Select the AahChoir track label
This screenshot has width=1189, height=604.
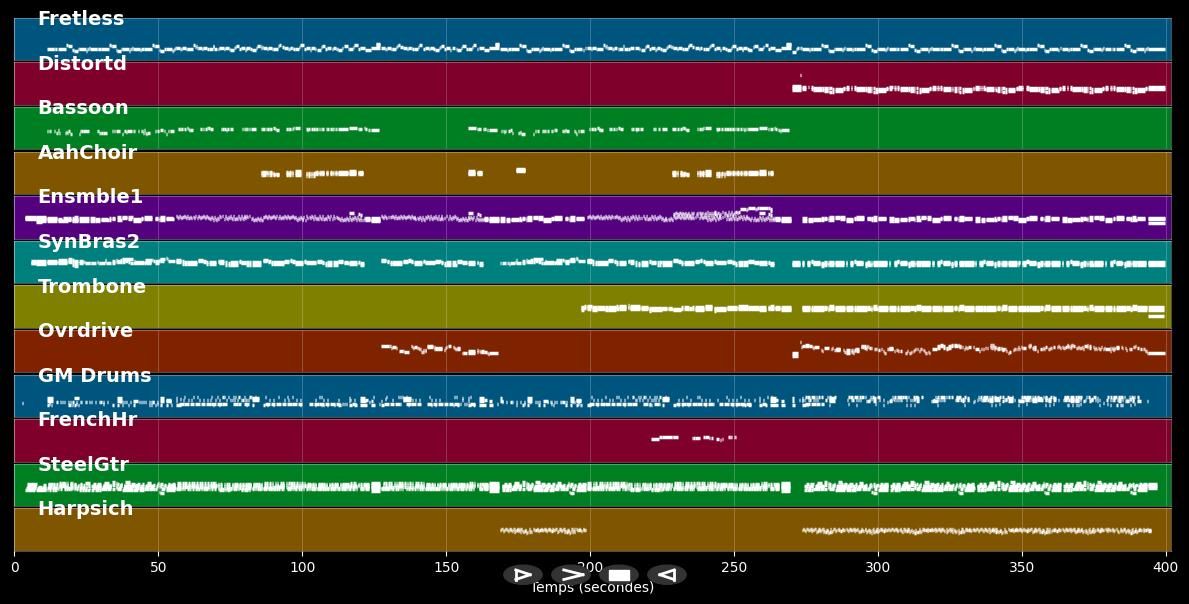87,153
